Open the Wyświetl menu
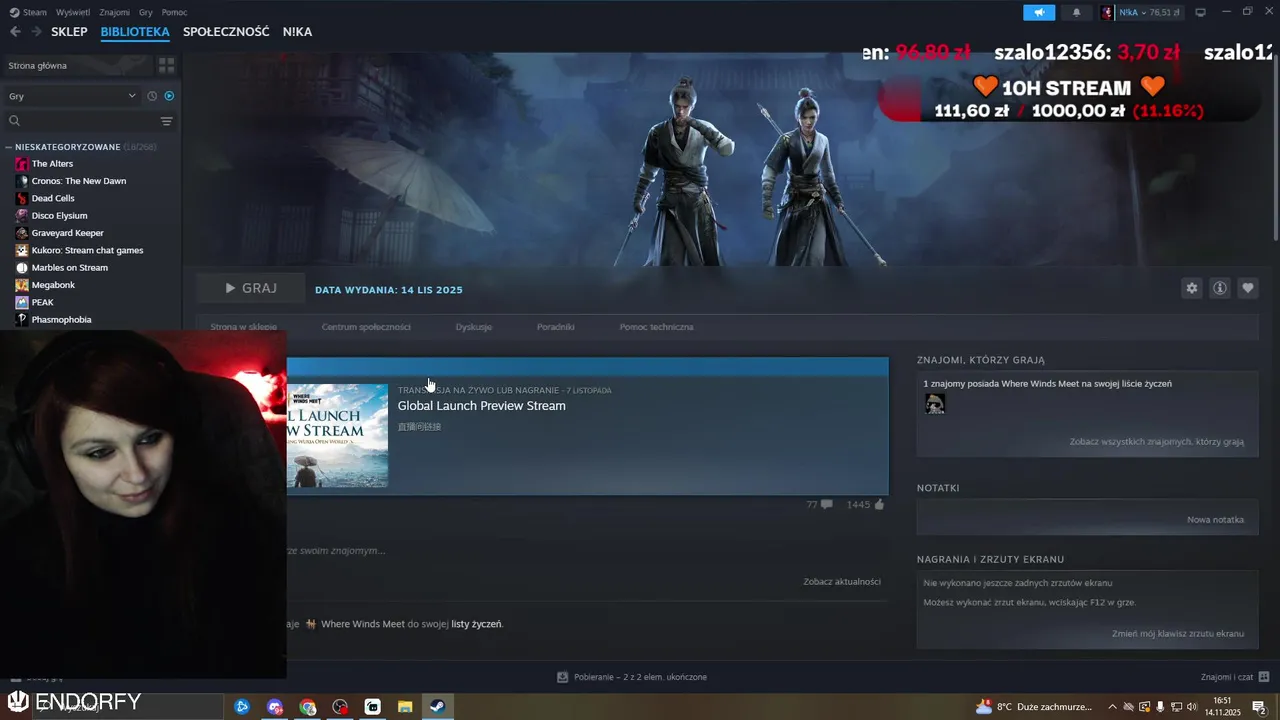 pos(72,12)
